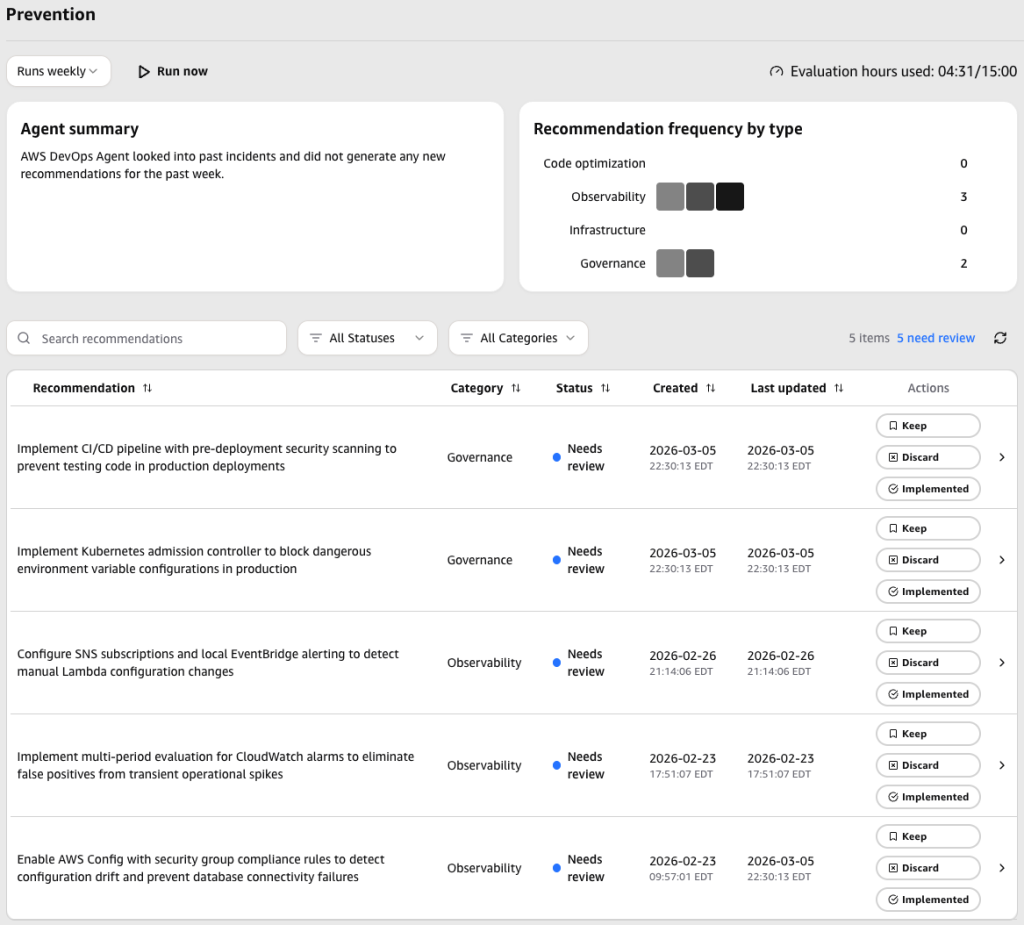
Task: Refresh the recommendations list
Action: click(1000, 338)
